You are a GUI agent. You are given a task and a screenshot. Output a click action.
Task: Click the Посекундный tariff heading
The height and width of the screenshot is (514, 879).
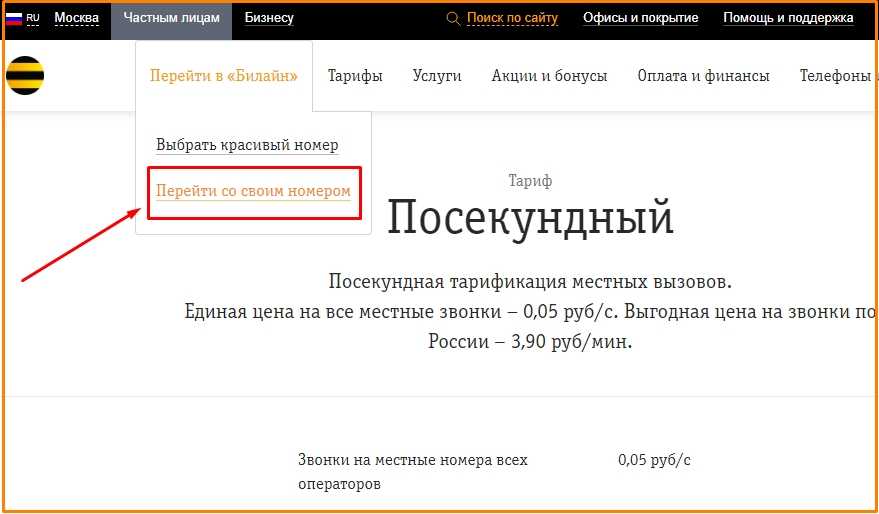coord(530,217)
